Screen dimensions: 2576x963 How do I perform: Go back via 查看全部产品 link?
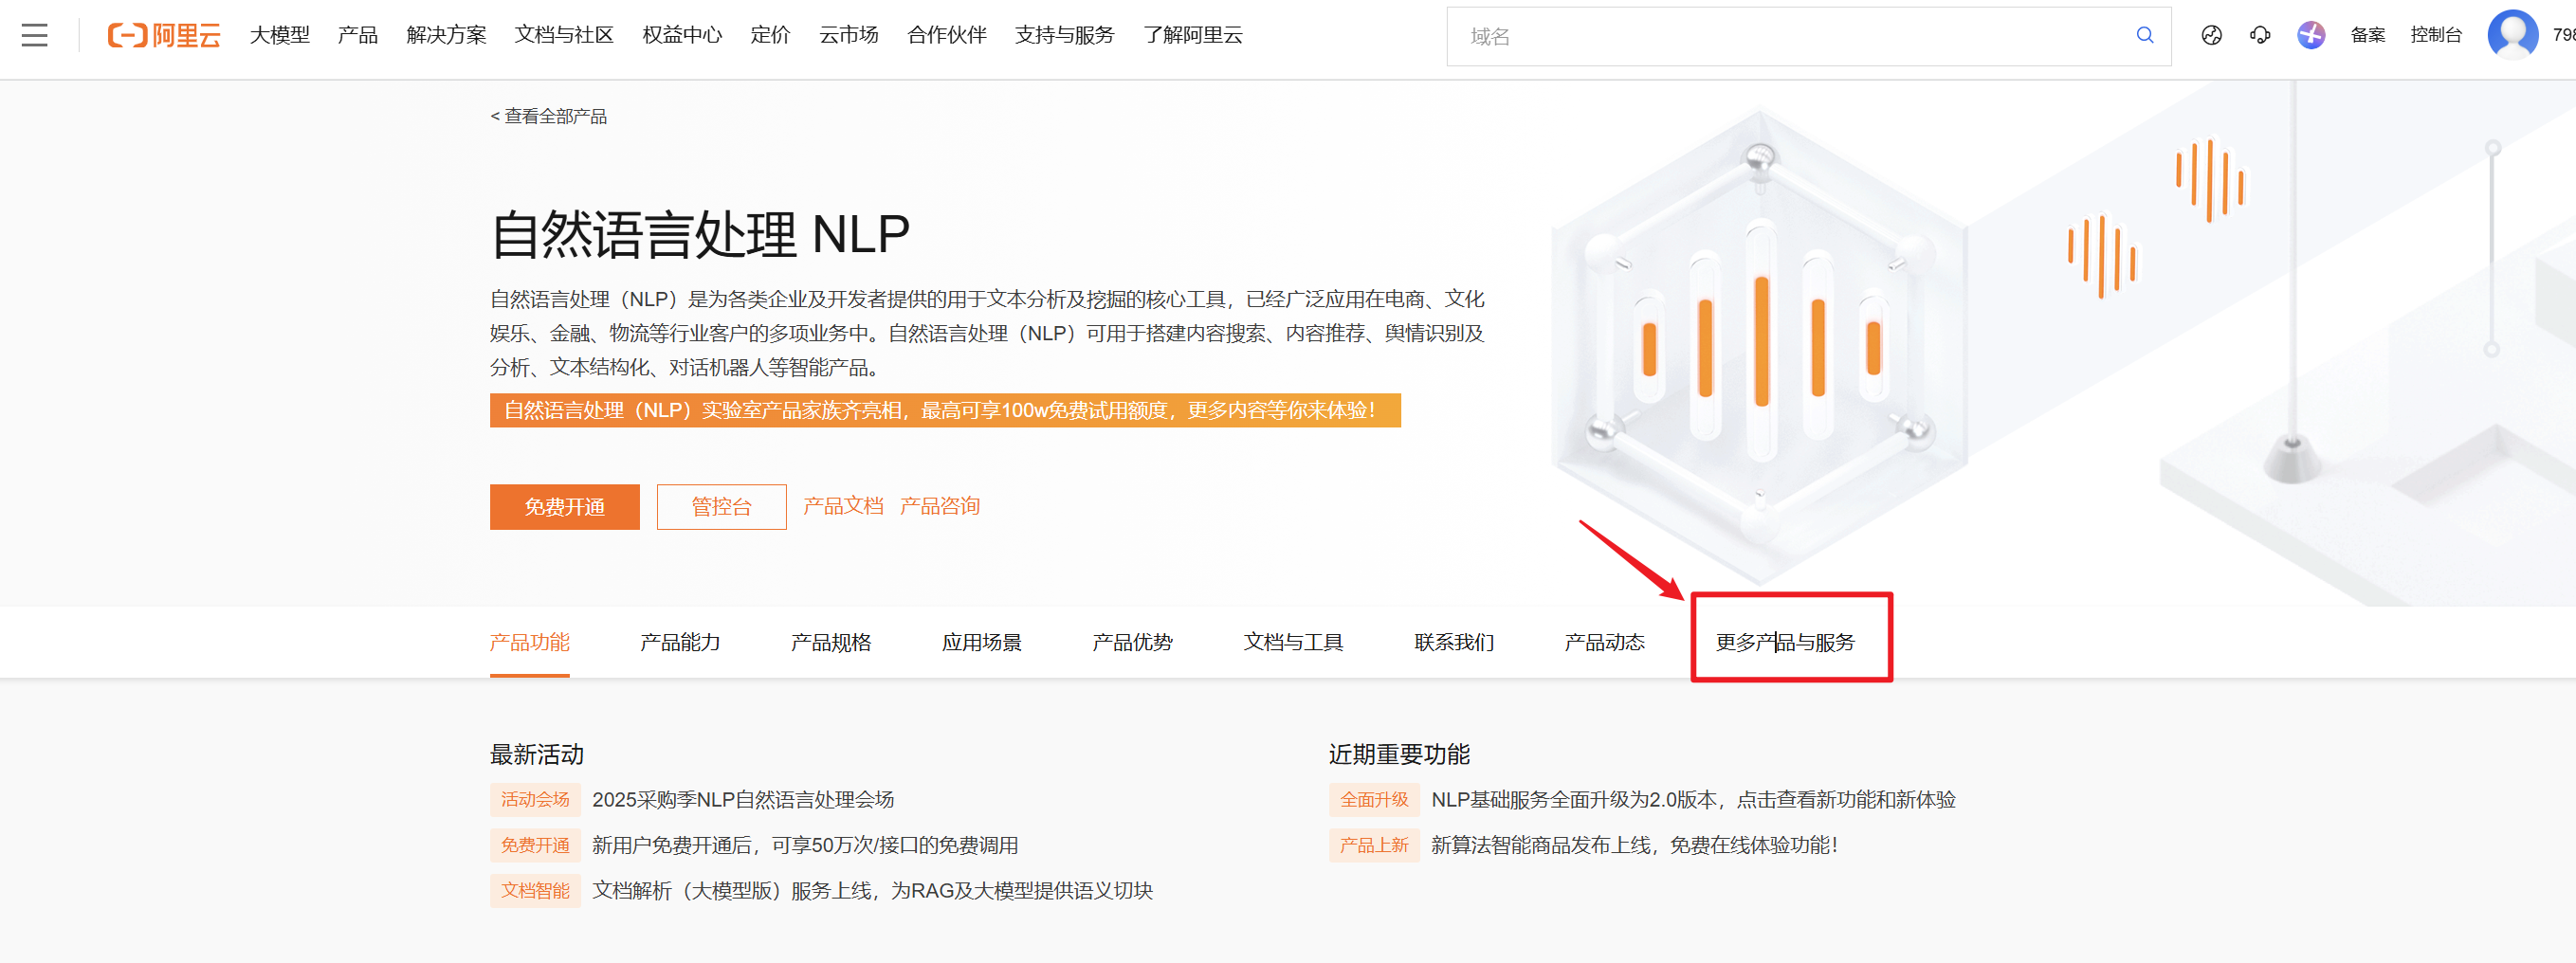pos(549,117)
